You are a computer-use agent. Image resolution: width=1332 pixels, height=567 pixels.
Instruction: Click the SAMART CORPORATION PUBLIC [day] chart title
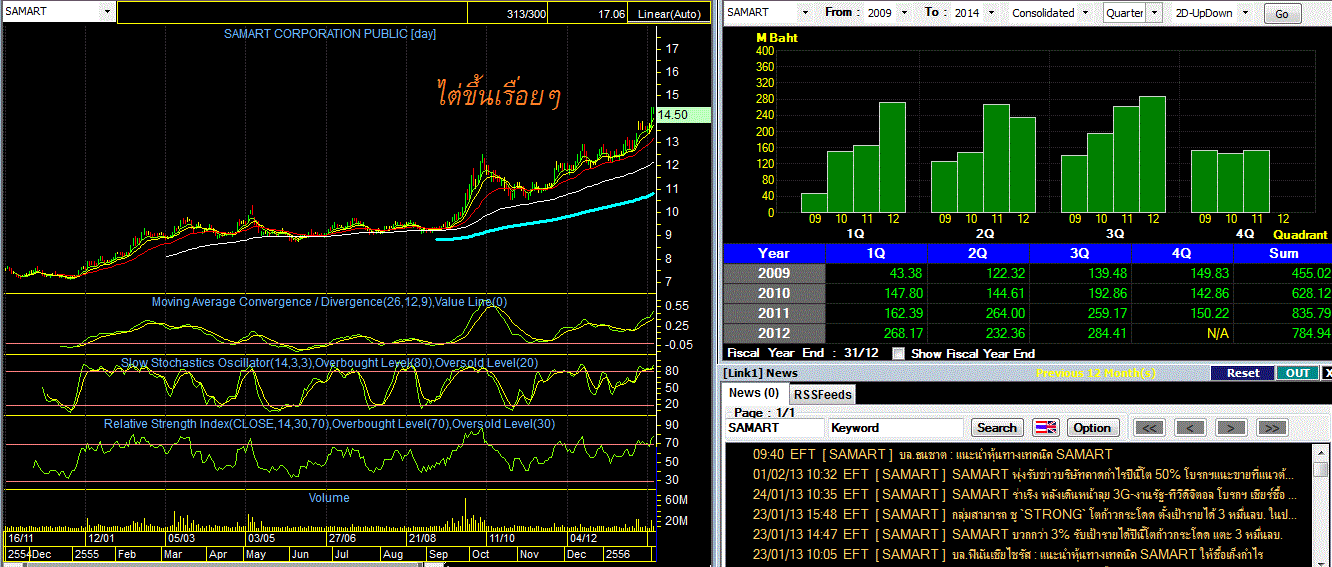(x=330, y=34)
